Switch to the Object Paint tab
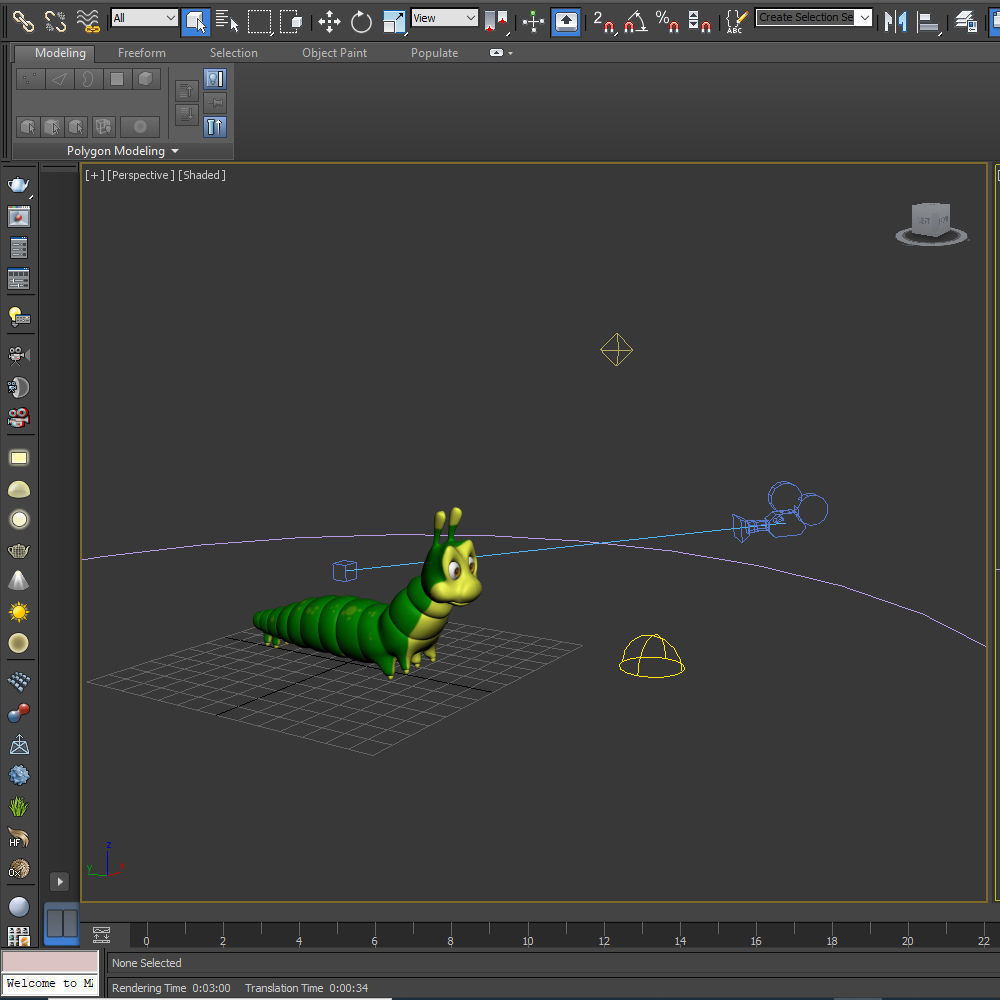 pyautogui.click(x=334, y=53)
